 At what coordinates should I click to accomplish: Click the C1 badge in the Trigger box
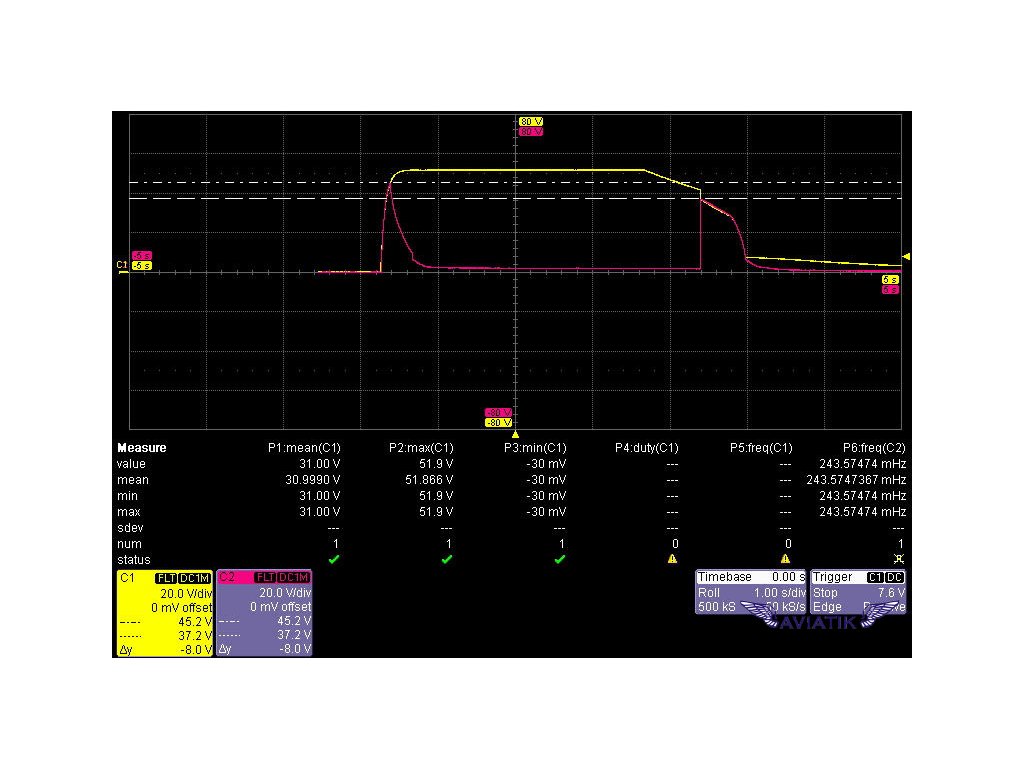(x=875, y=577)
